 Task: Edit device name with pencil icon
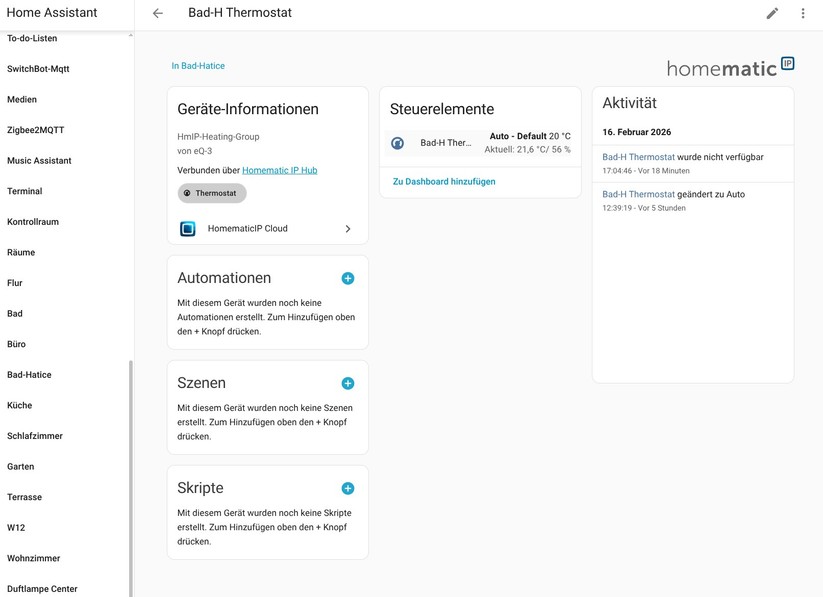coord(772,13)
